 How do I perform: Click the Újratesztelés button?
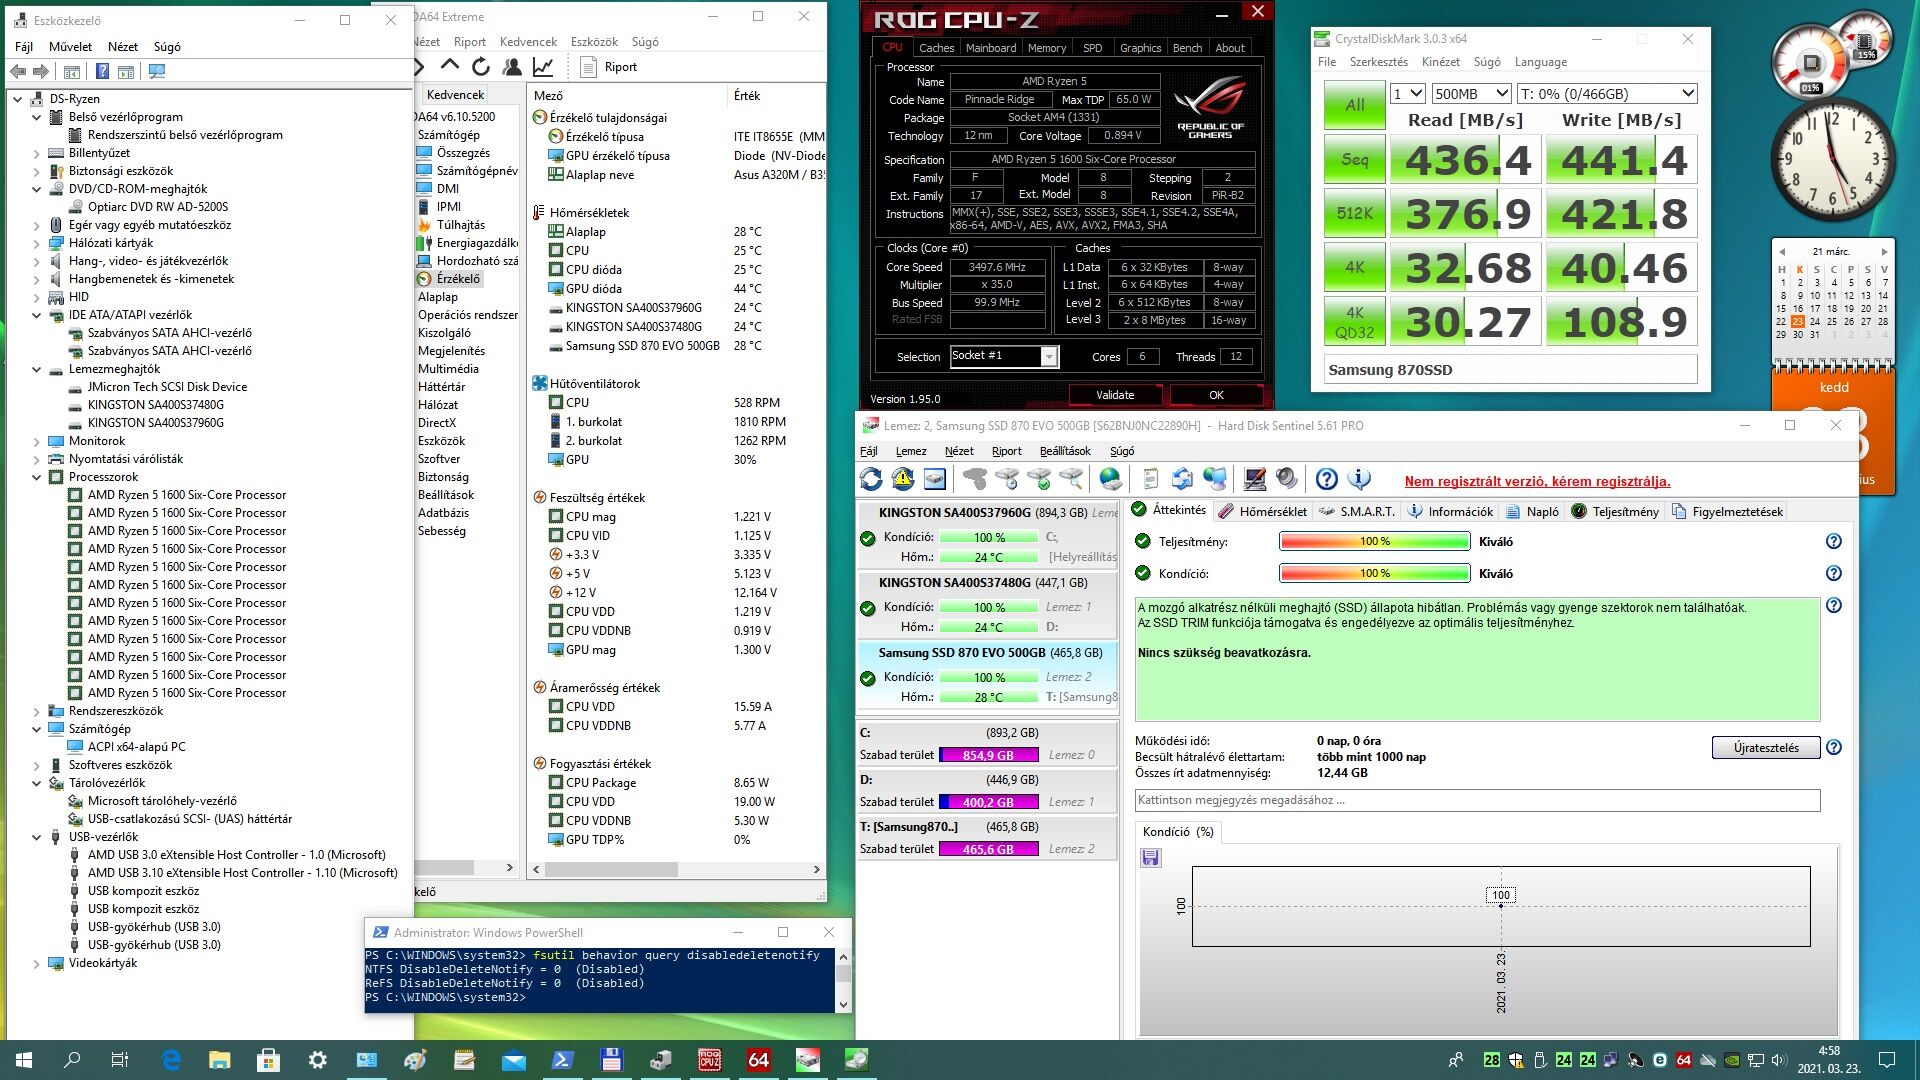[x=1765, y=747]
